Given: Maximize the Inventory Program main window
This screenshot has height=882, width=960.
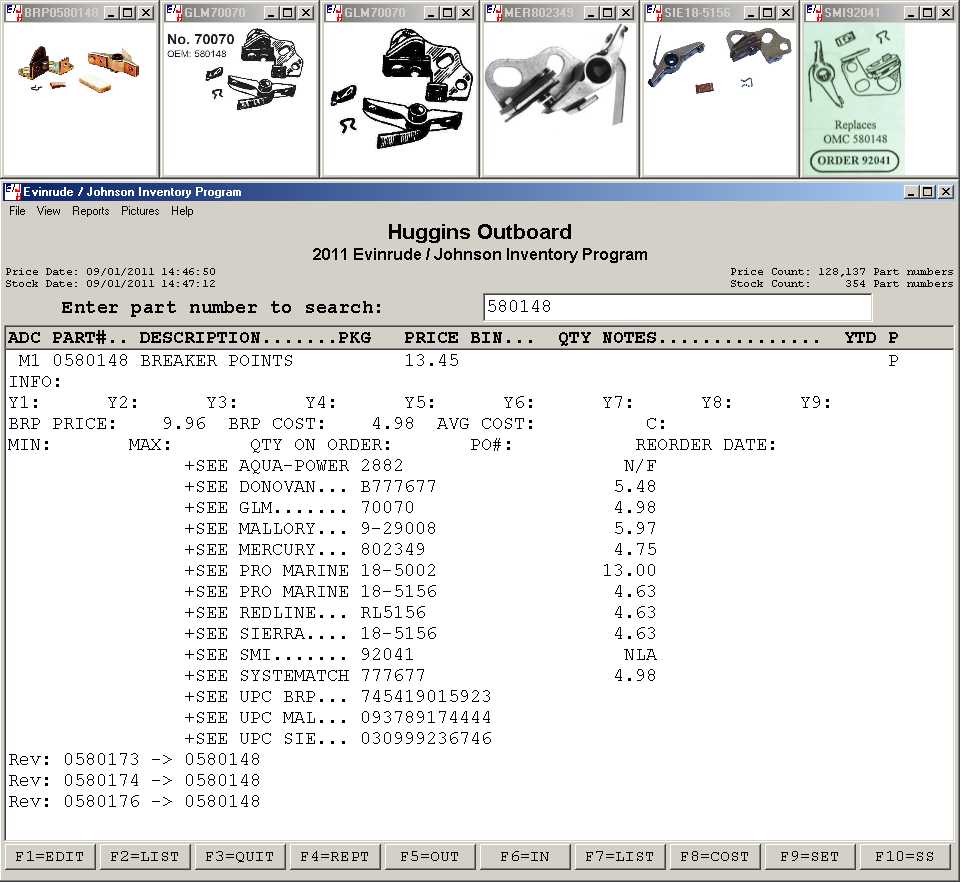Looking at the screenshot, I should click(928, 192).
